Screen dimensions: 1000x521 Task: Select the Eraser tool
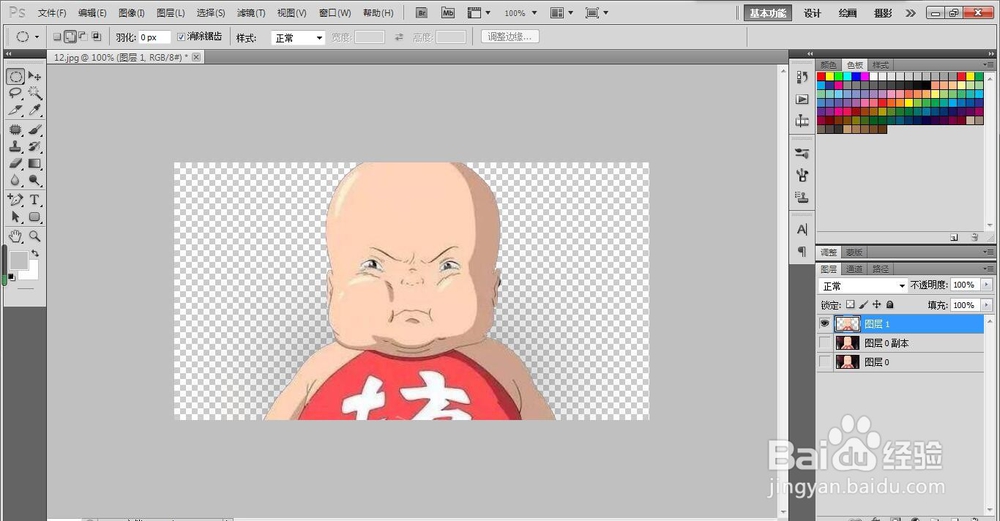point(15,163)
